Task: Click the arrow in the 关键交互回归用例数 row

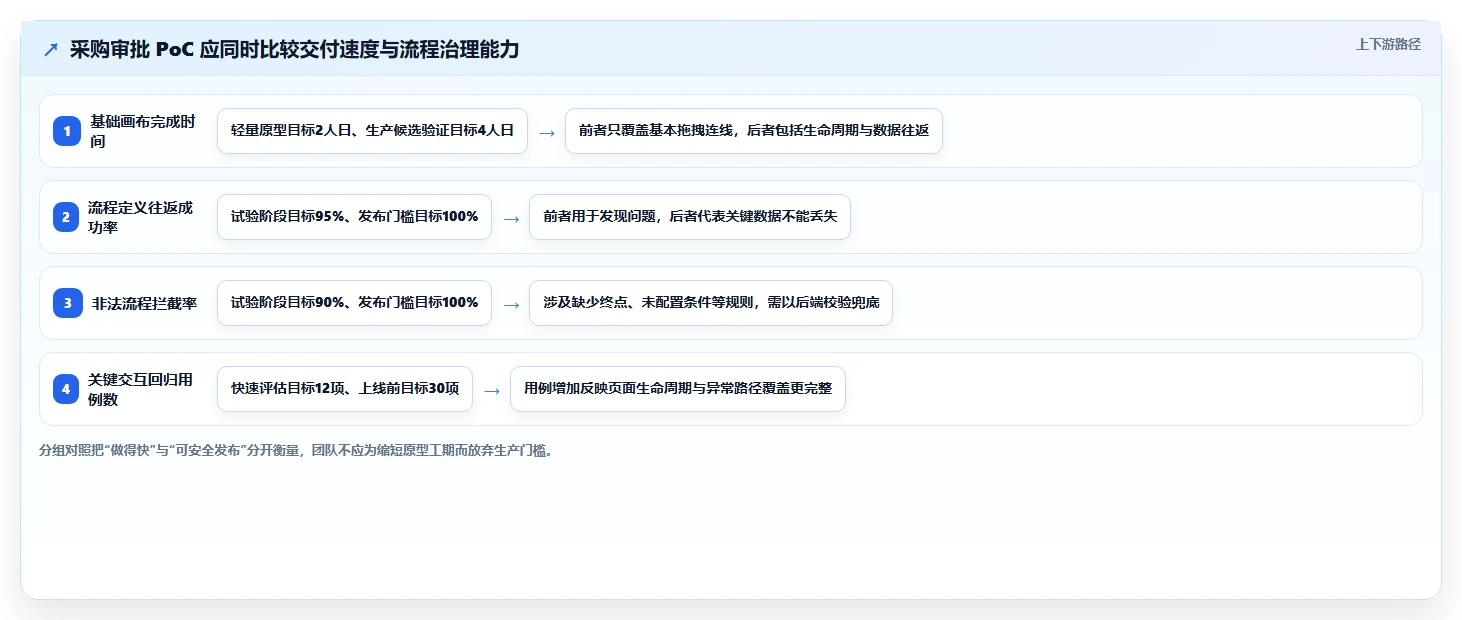Action: click(x=492, y=390)
